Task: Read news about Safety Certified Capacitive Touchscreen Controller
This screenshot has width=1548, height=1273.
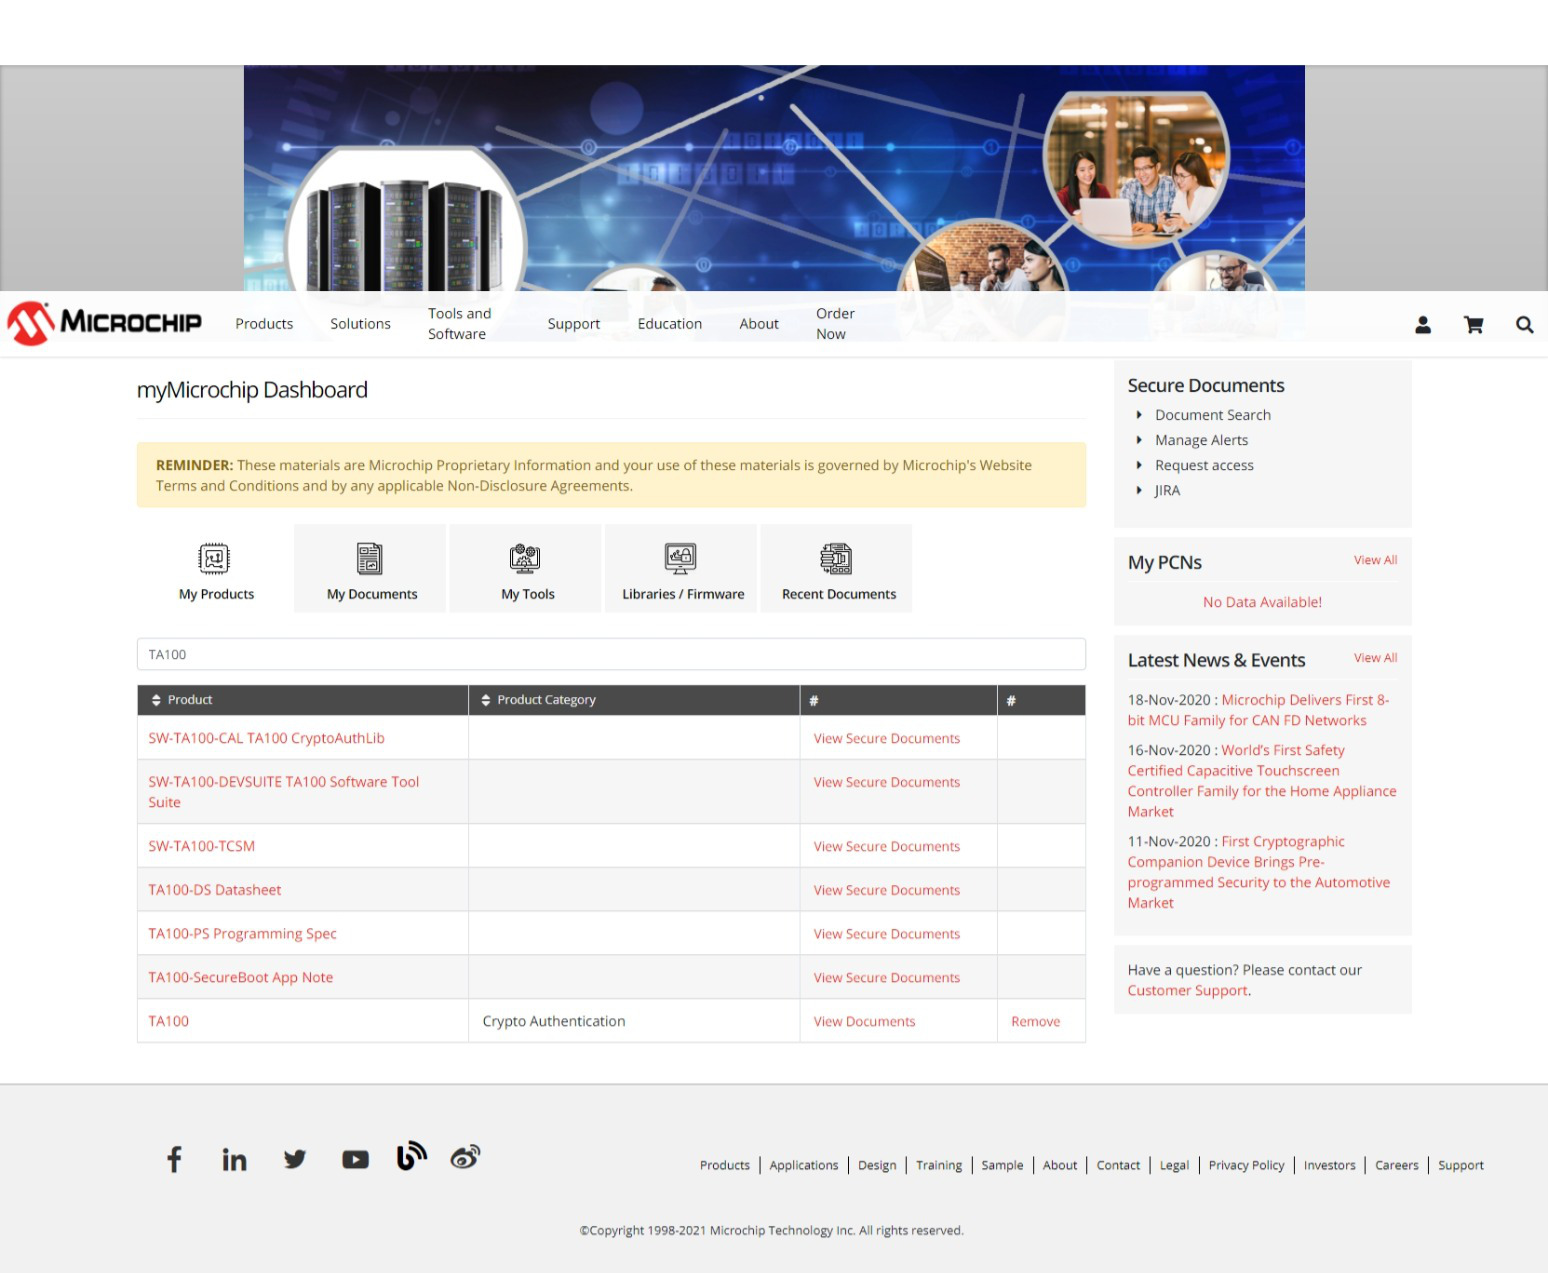Action: pos(1262,781)
